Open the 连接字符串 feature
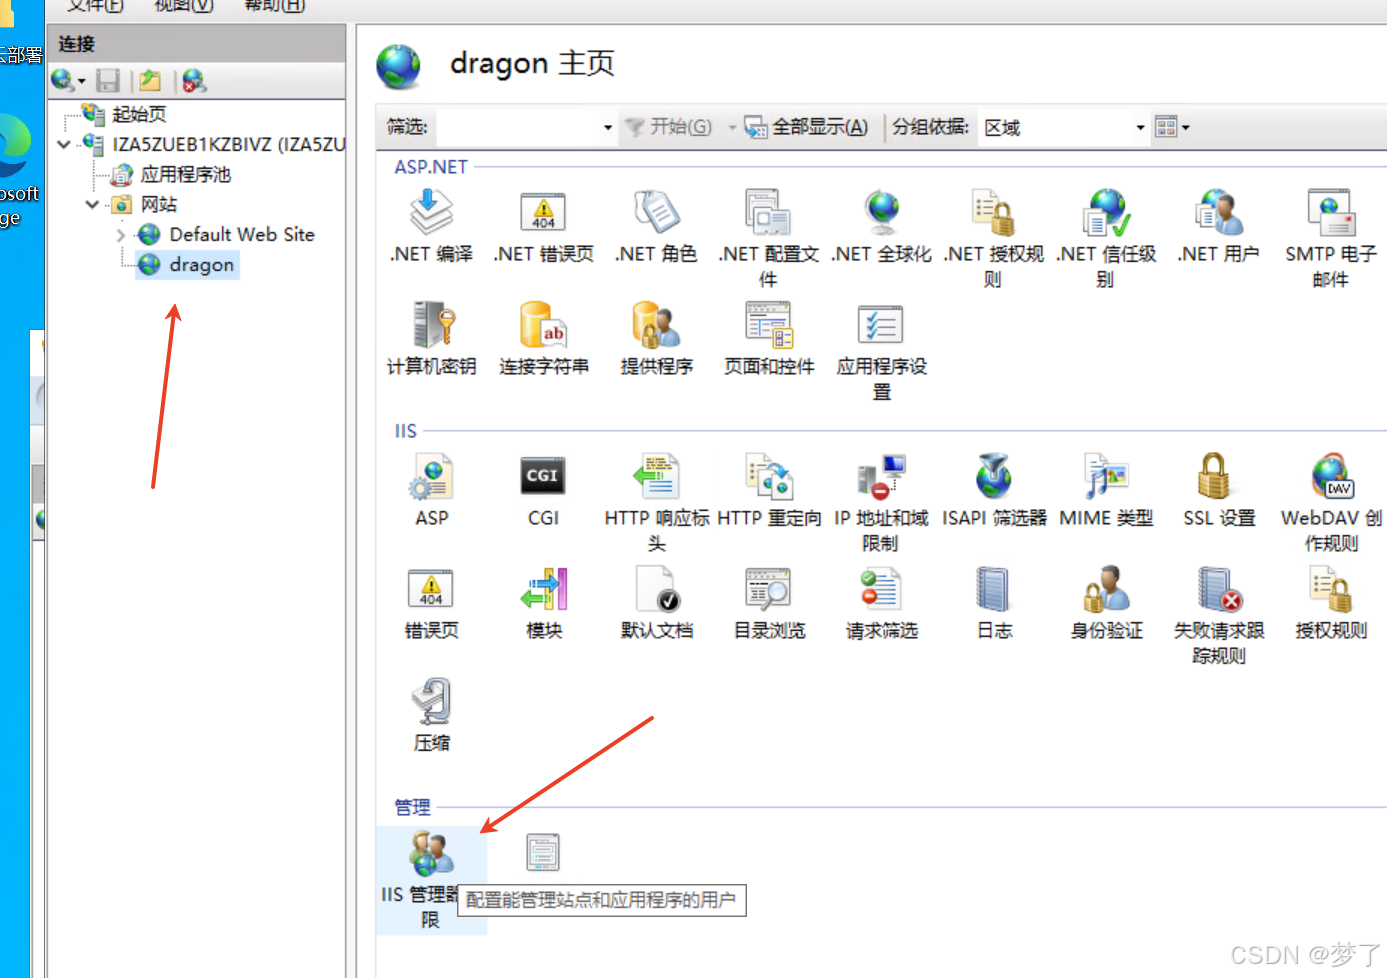Image resolution: width=1387 pixels, height=978 pixels. pos(543,340)
